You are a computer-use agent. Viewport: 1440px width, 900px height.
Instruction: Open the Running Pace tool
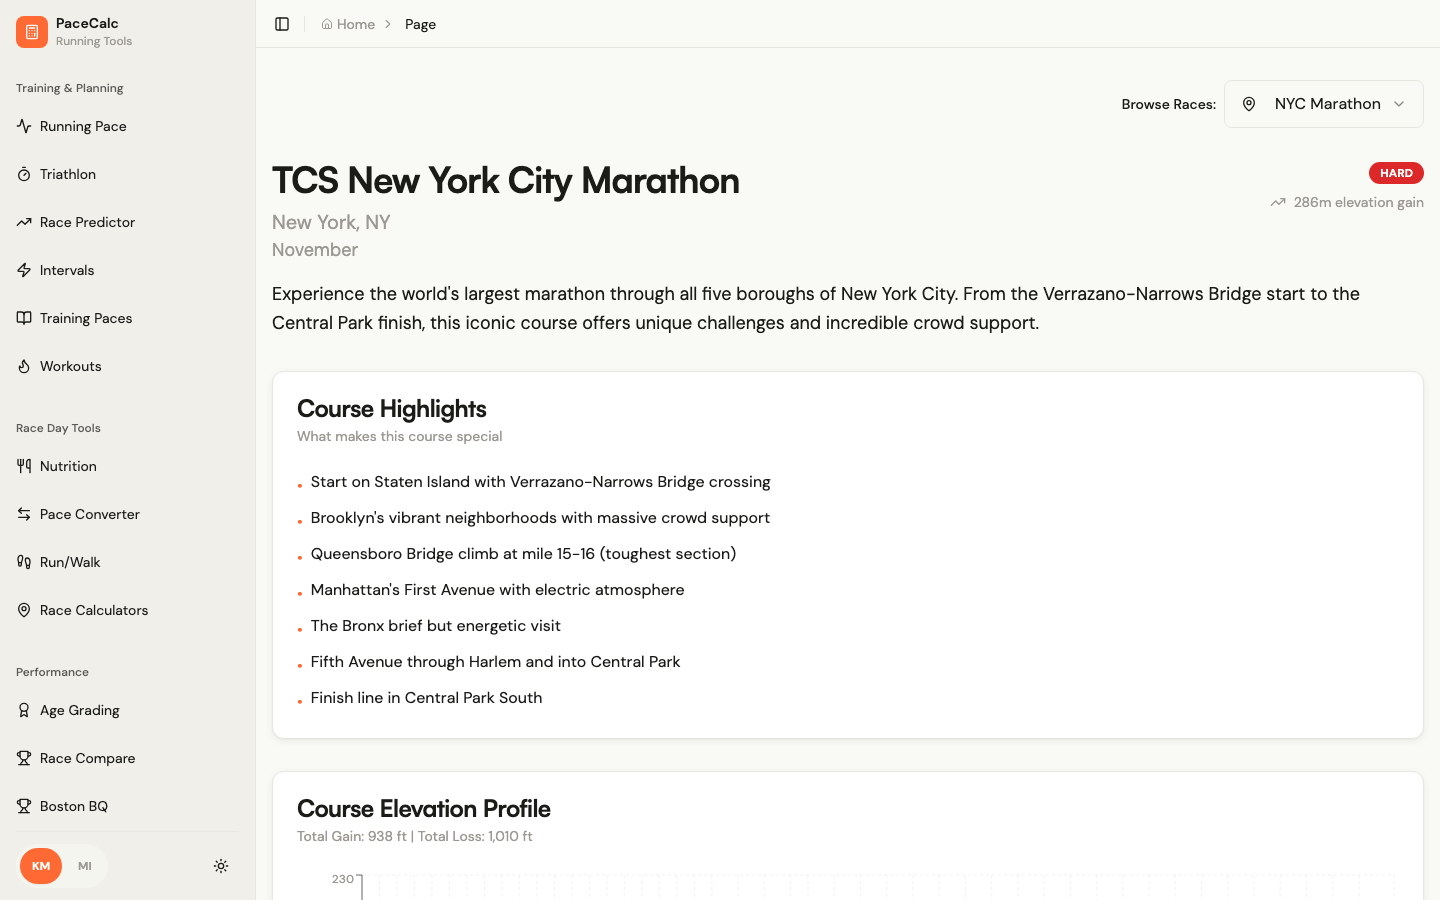pyautogui.click(x=127, y=126)
